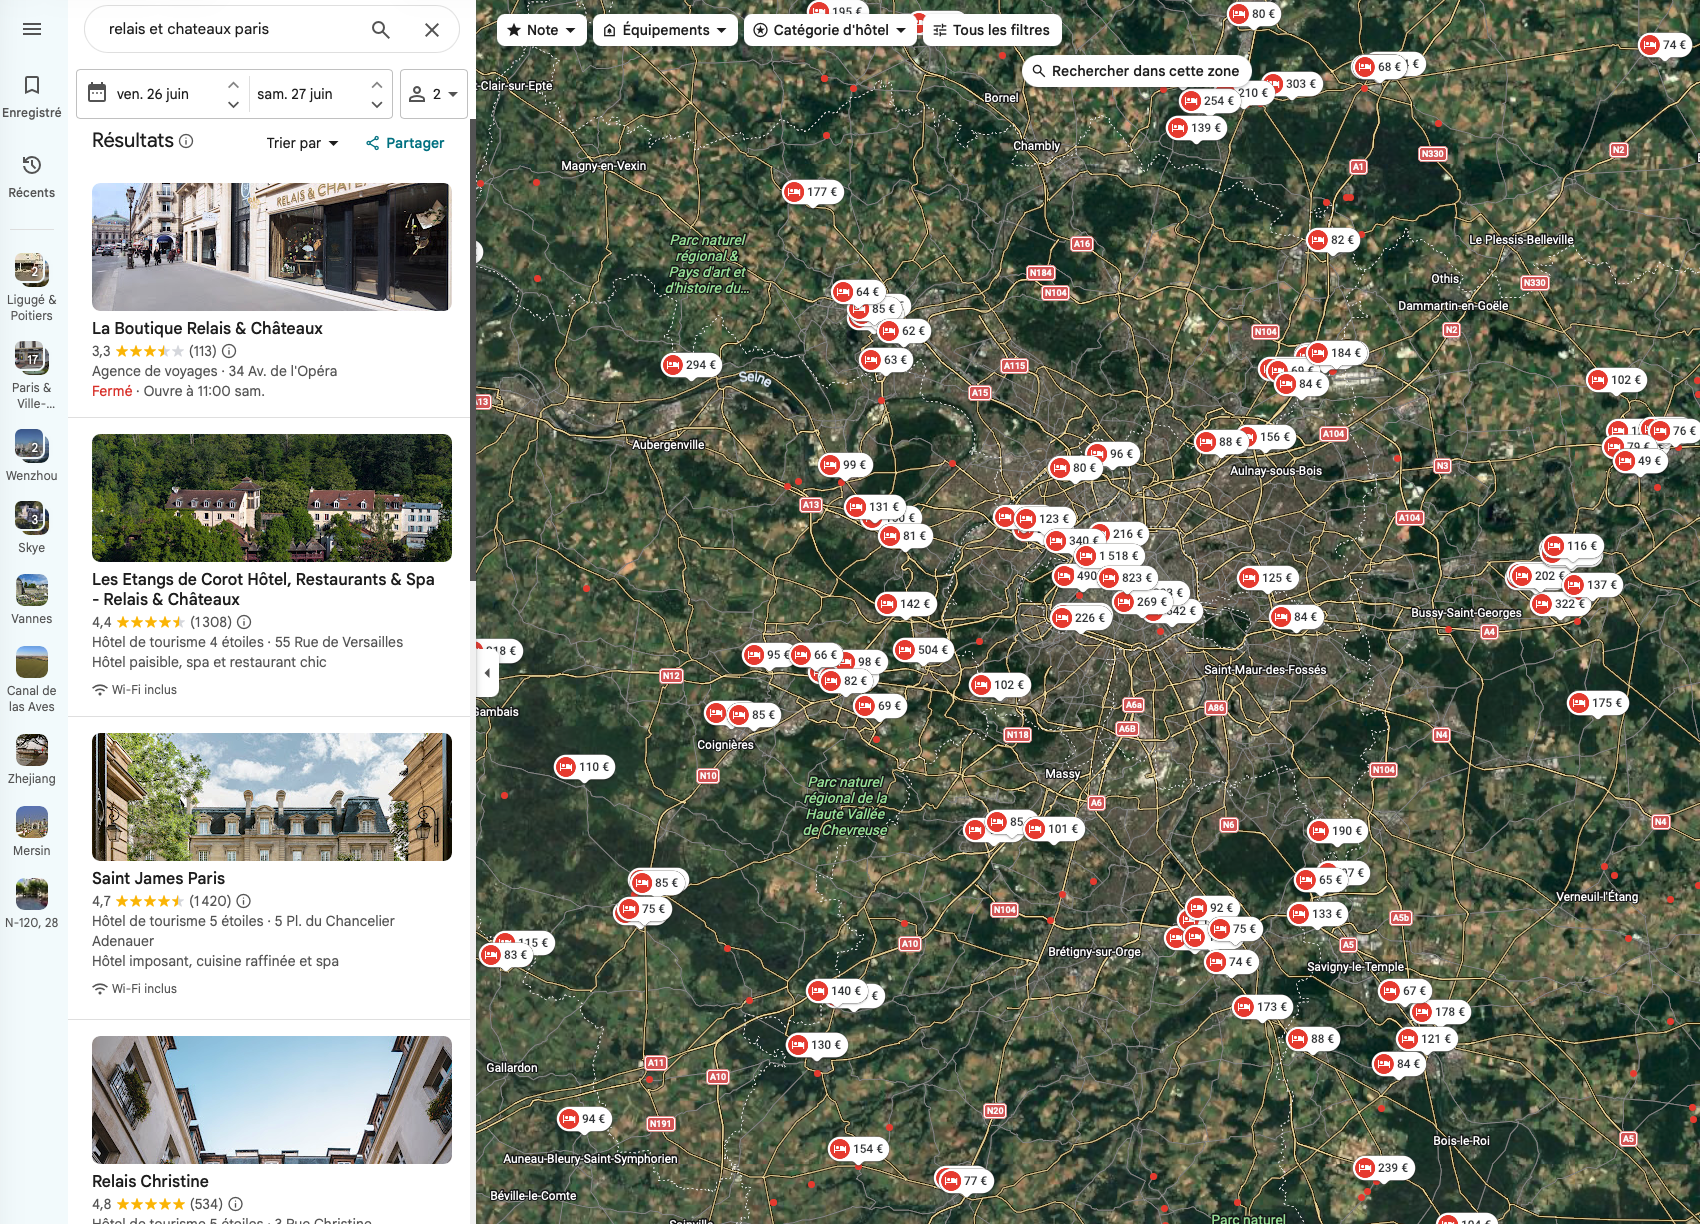Open recent item Canal de las Aves

(x=32, y=679)
